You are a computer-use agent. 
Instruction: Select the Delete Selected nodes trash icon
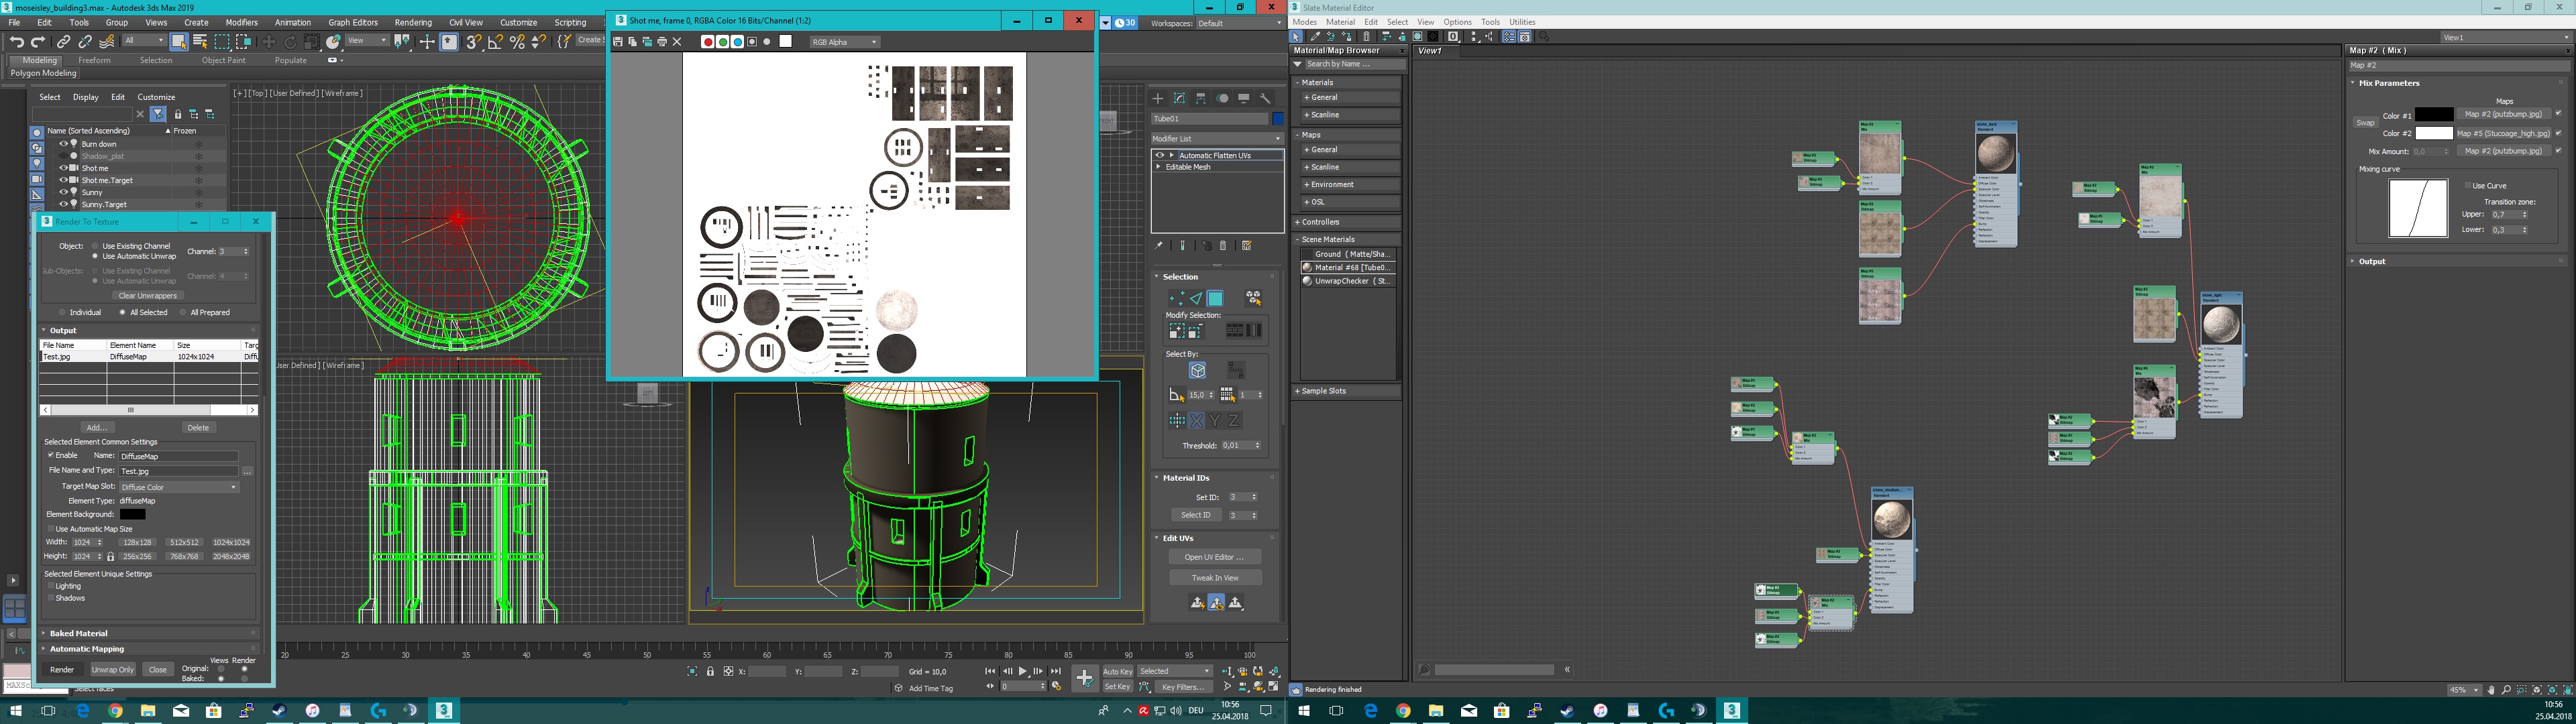click(1366, 37)
